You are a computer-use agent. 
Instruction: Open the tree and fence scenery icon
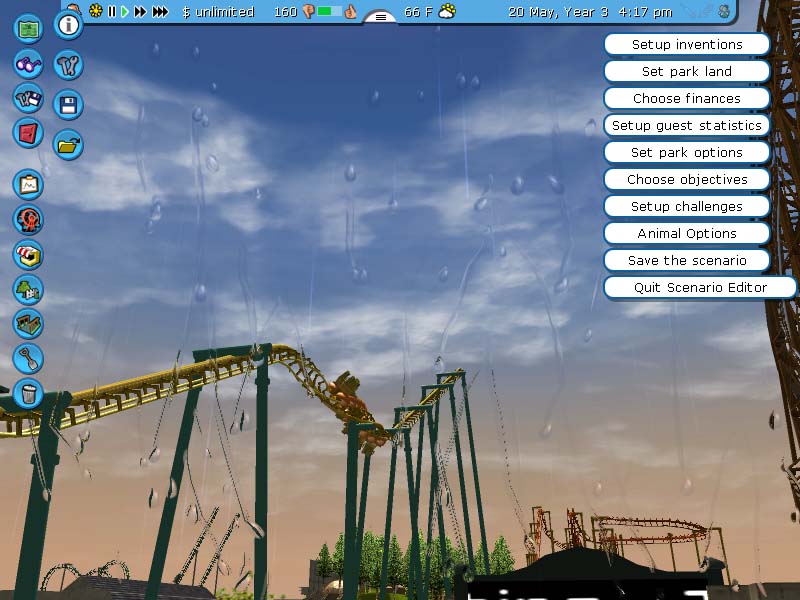28,289
